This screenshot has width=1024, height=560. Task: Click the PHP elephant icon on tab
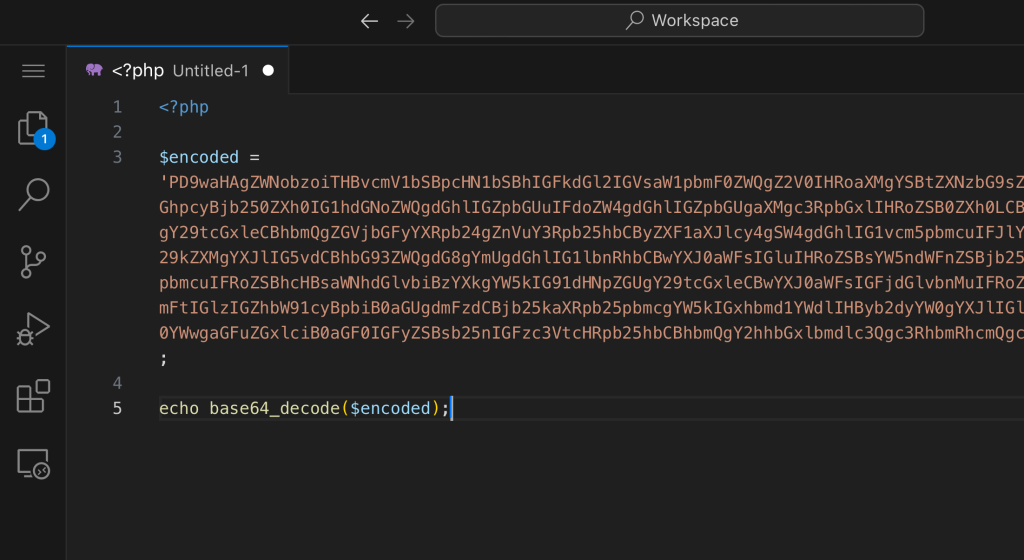click(95, 71)
